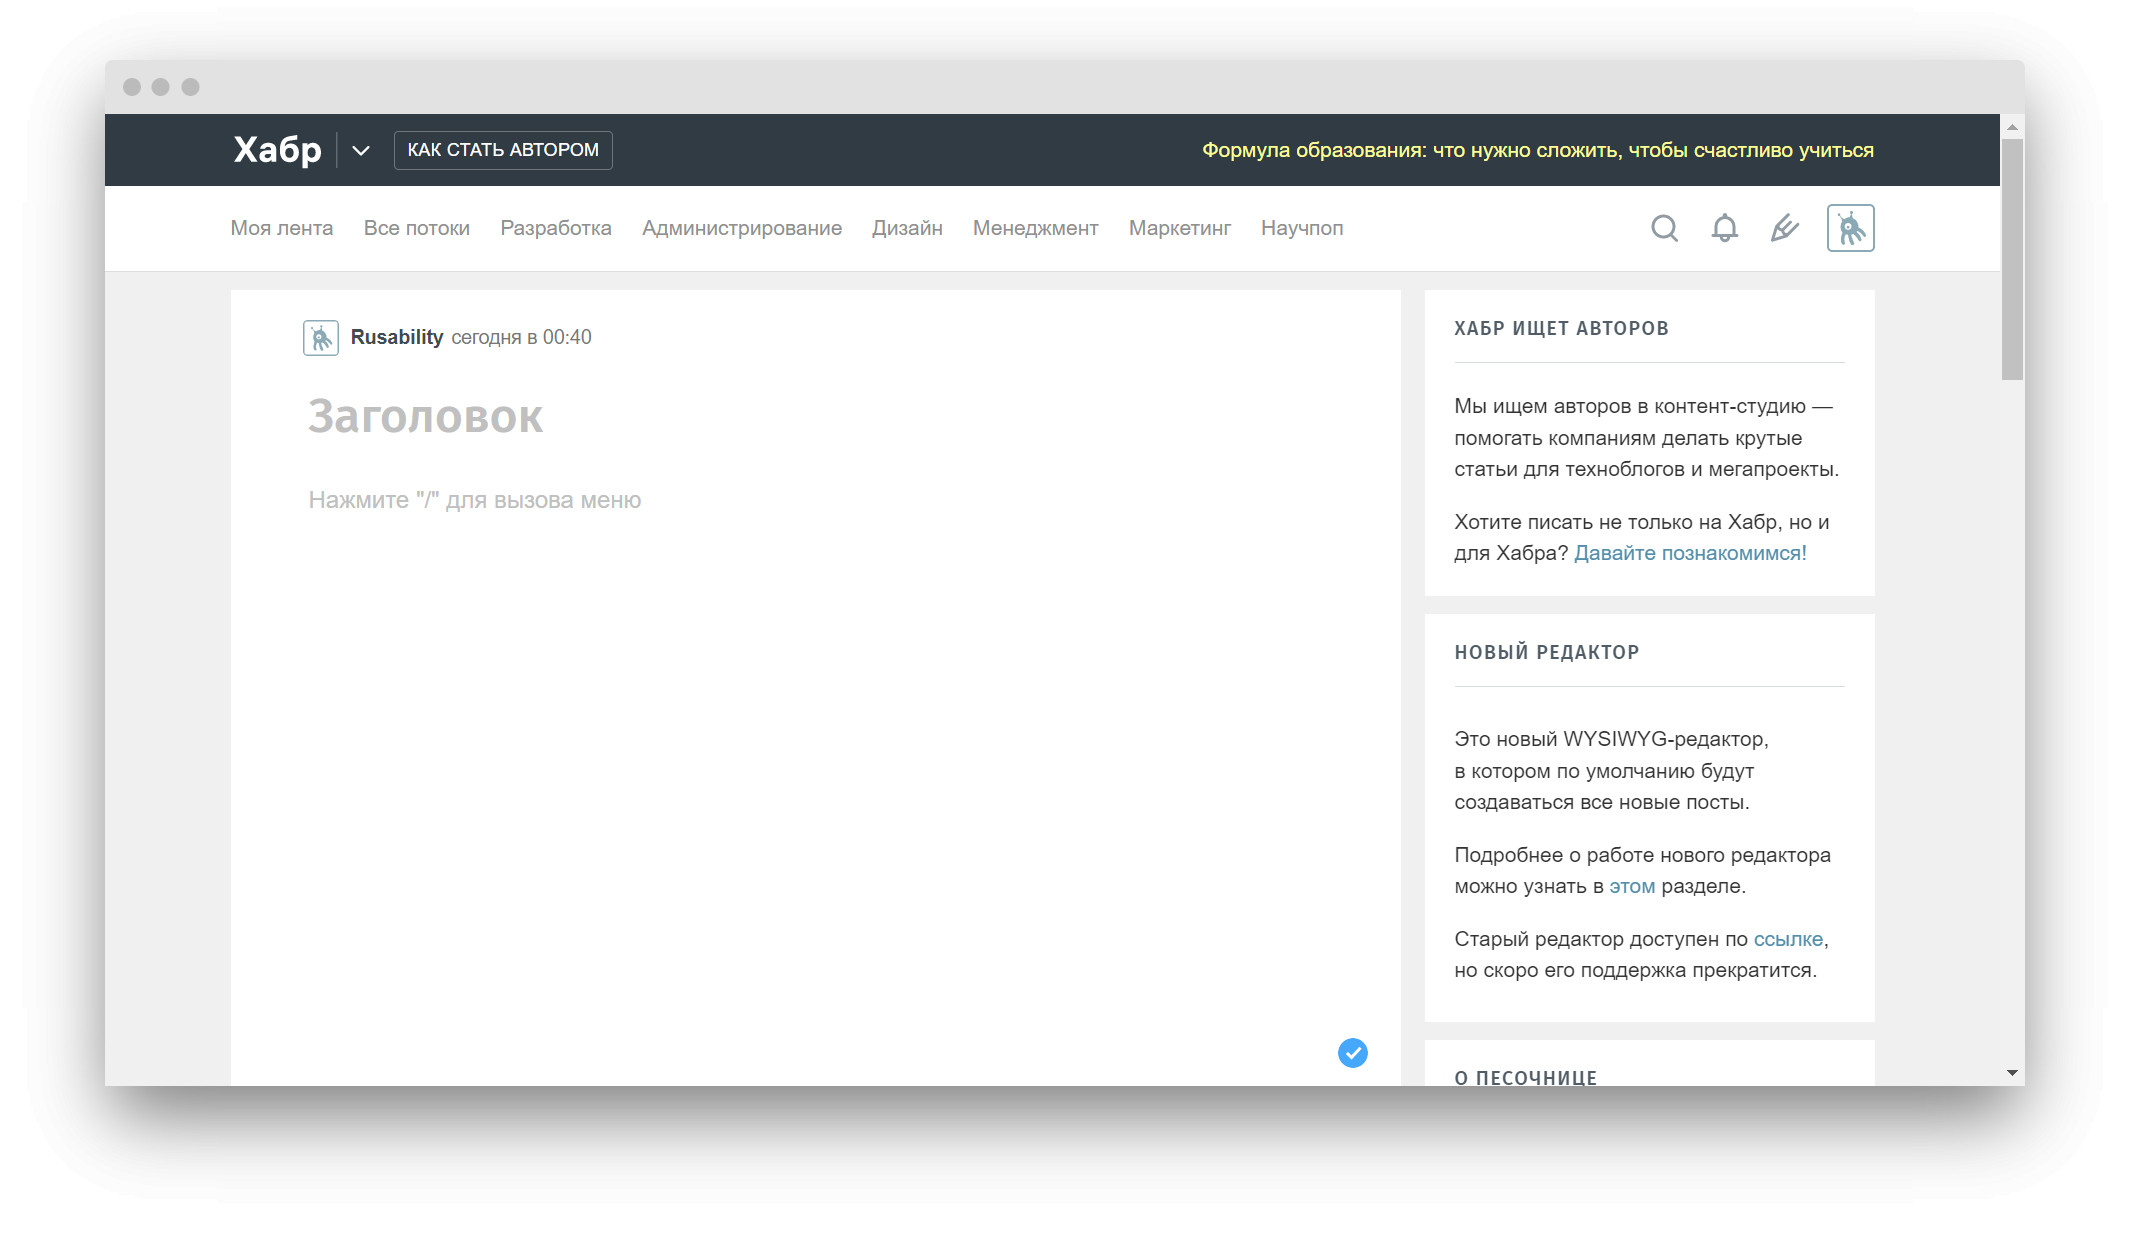The image size is (2130, 1236).
Task: Click the yellow Формула образования banner link
Action: (1537, 150)
